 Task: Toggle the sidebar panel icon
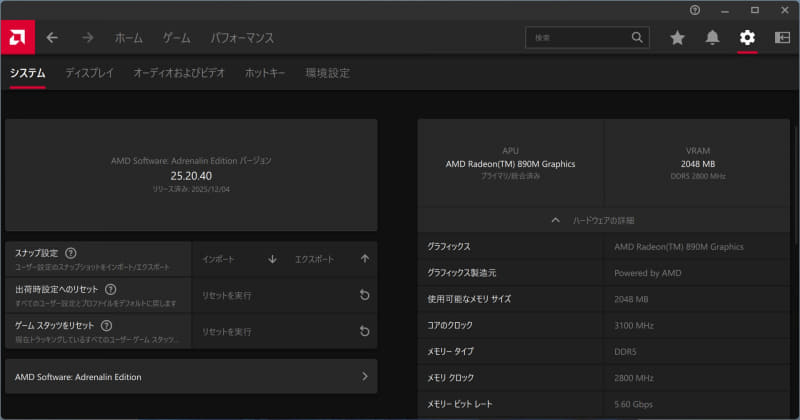[782, 37]
